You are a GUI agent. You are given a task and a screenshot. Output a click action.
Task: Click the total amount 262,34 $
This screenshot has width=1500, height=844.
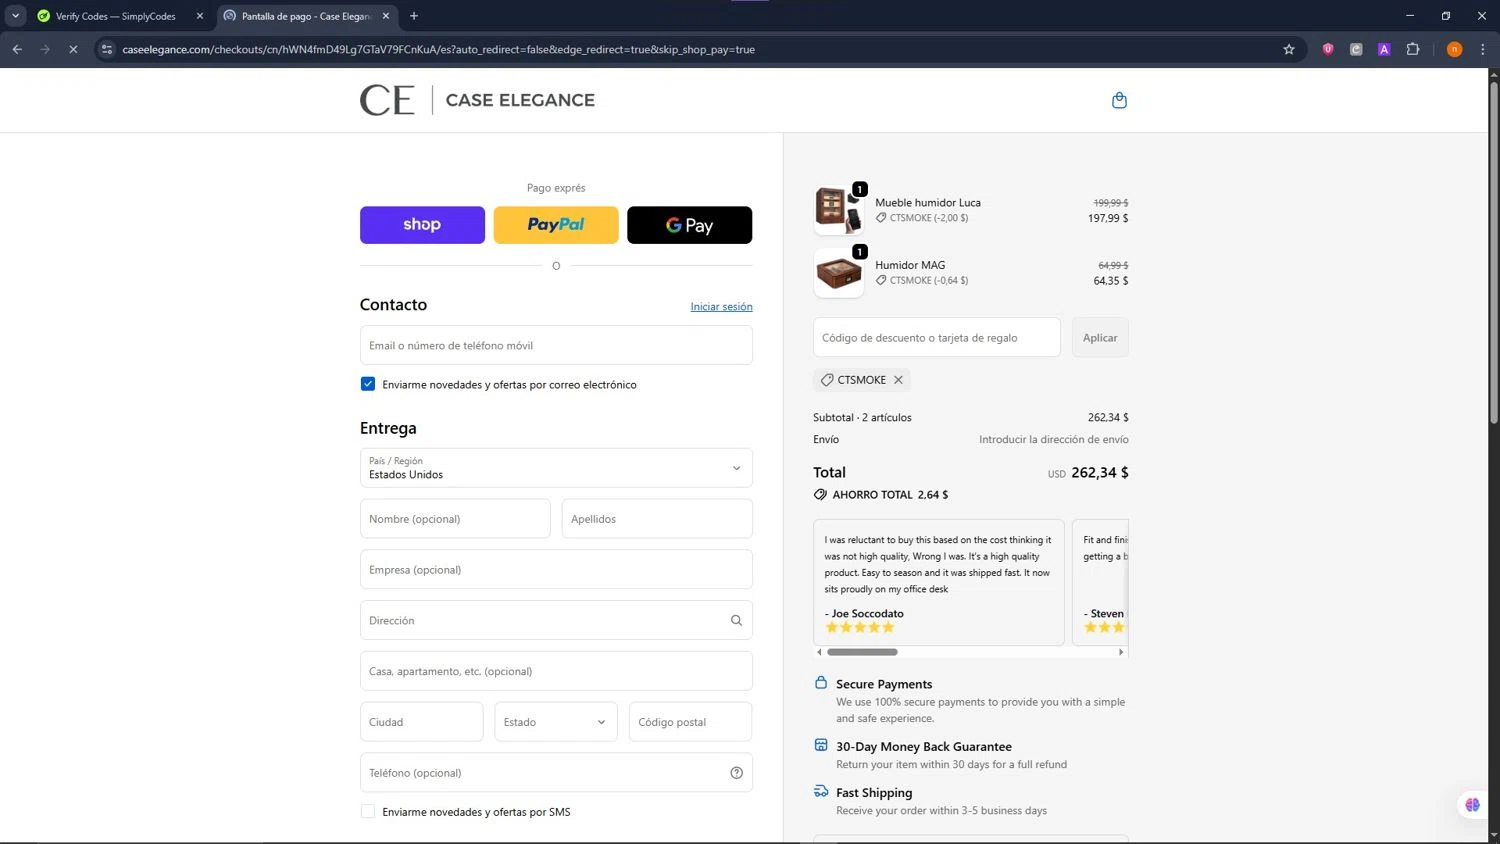(x=1100, y=473)
